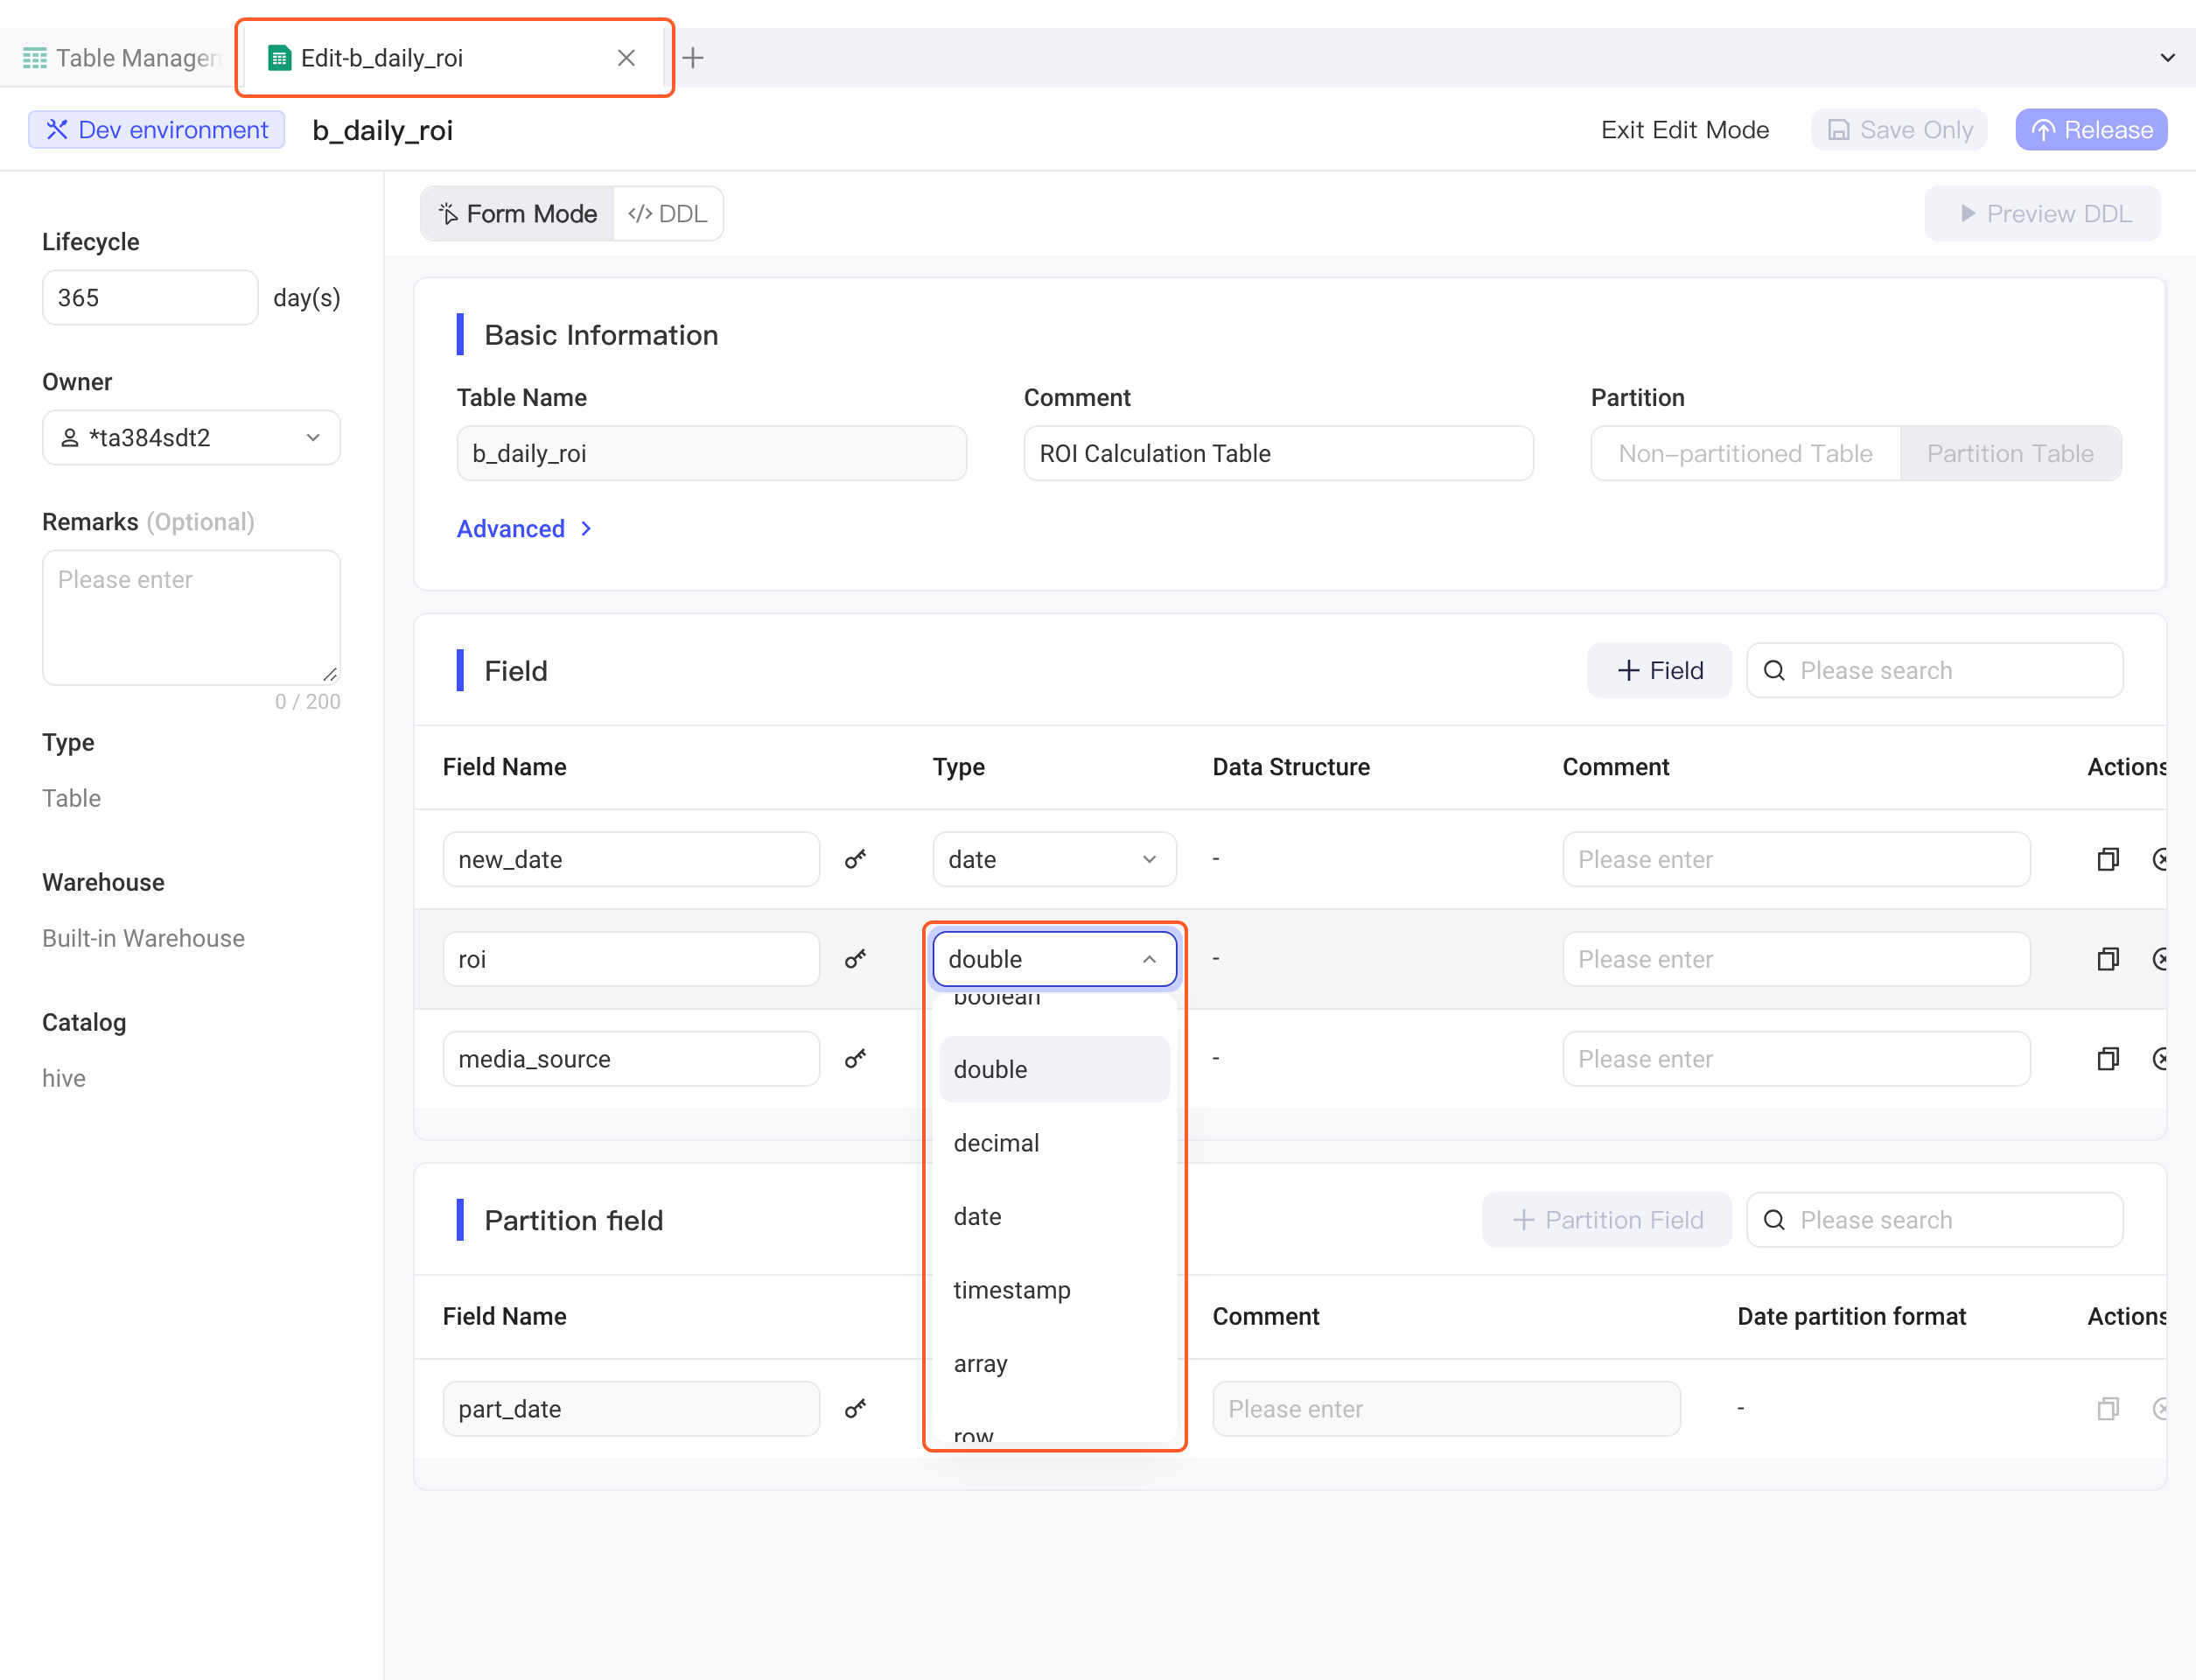This screenshot has height=1680, width=2196.
Task: Click key icon next to part_date field
Action: pos(855,1409)
